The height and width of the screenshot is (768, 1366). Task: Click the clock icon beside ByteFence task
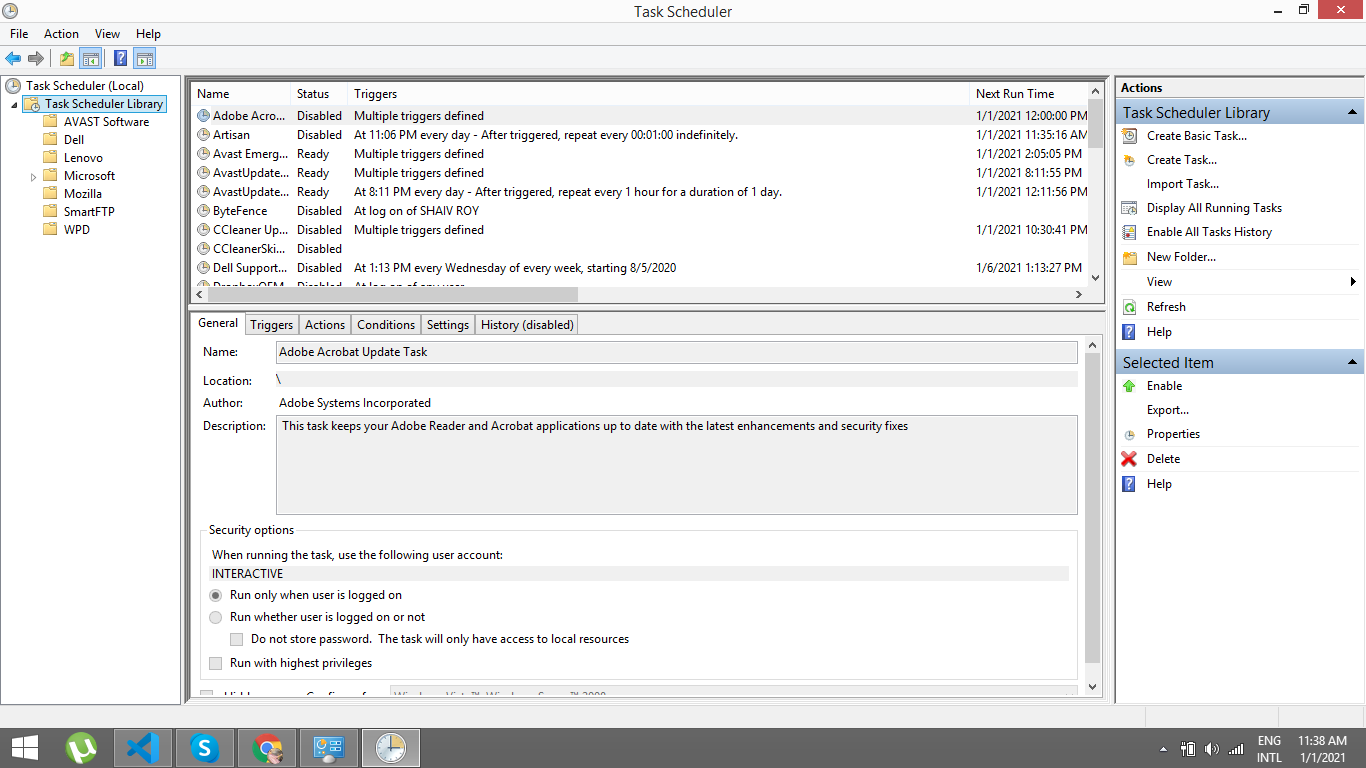click(x=204, y=211)
